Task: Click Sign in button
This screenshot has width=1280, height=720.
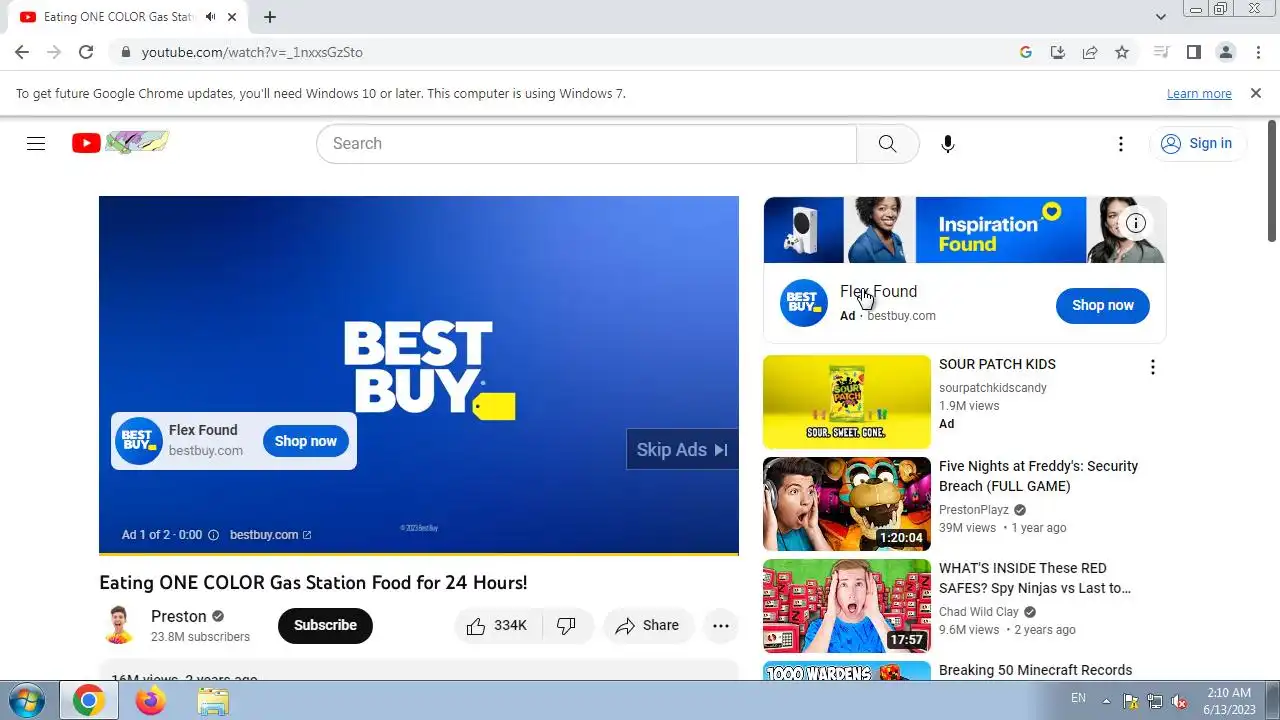Action: click(x=1197, y=143)
